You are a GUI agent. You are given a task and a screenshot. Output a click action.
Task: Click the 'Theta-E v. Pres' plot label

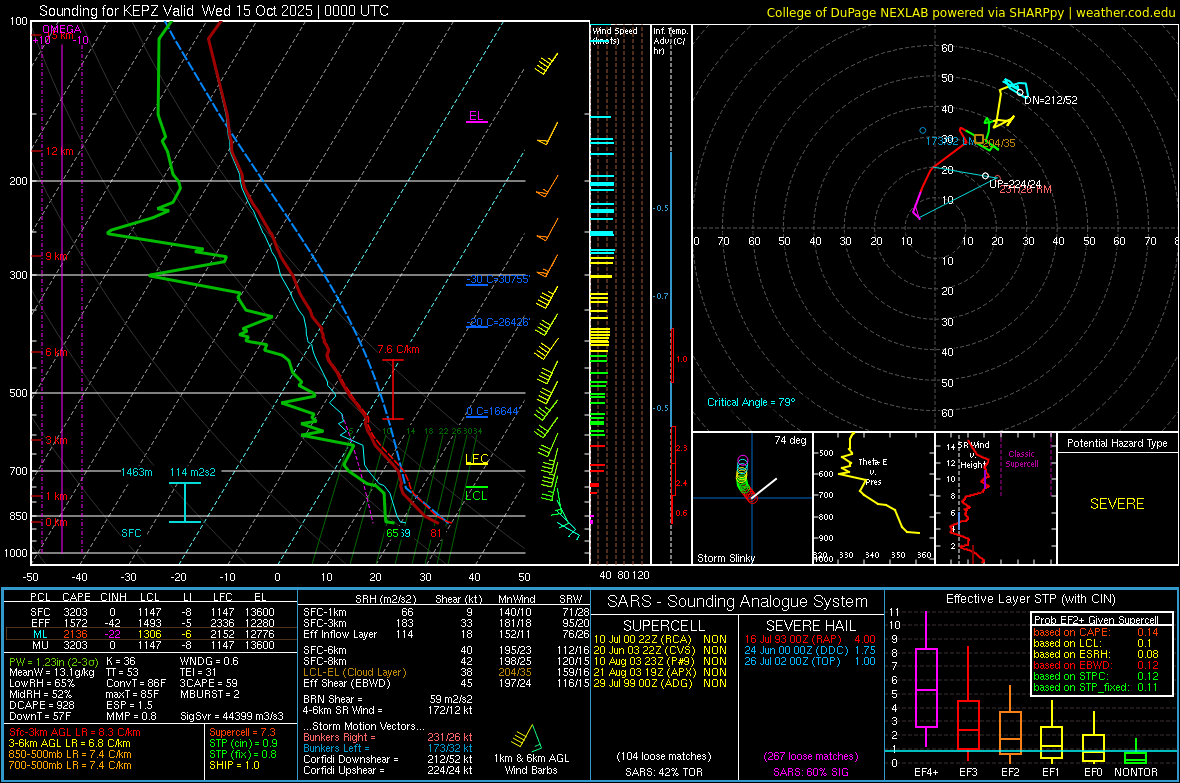[x=873, y=471]
